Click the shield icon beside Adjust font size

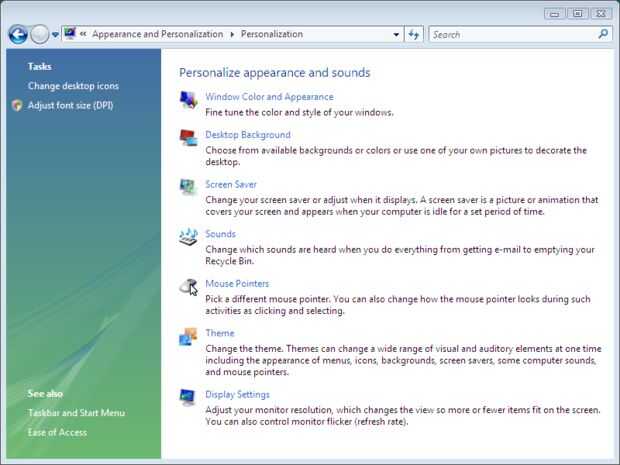point(17,105)
